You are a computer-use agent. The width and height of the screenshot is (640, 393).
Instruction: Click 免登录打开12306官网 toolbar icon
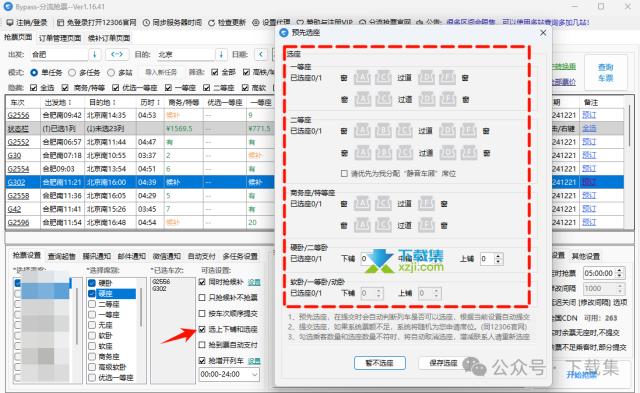[x=60, y=22]
